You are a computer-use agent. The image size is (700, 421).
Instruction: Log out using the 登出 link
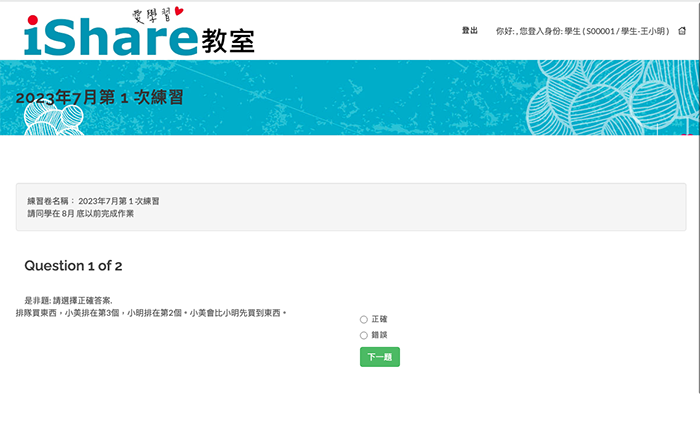tap(469, 32)
